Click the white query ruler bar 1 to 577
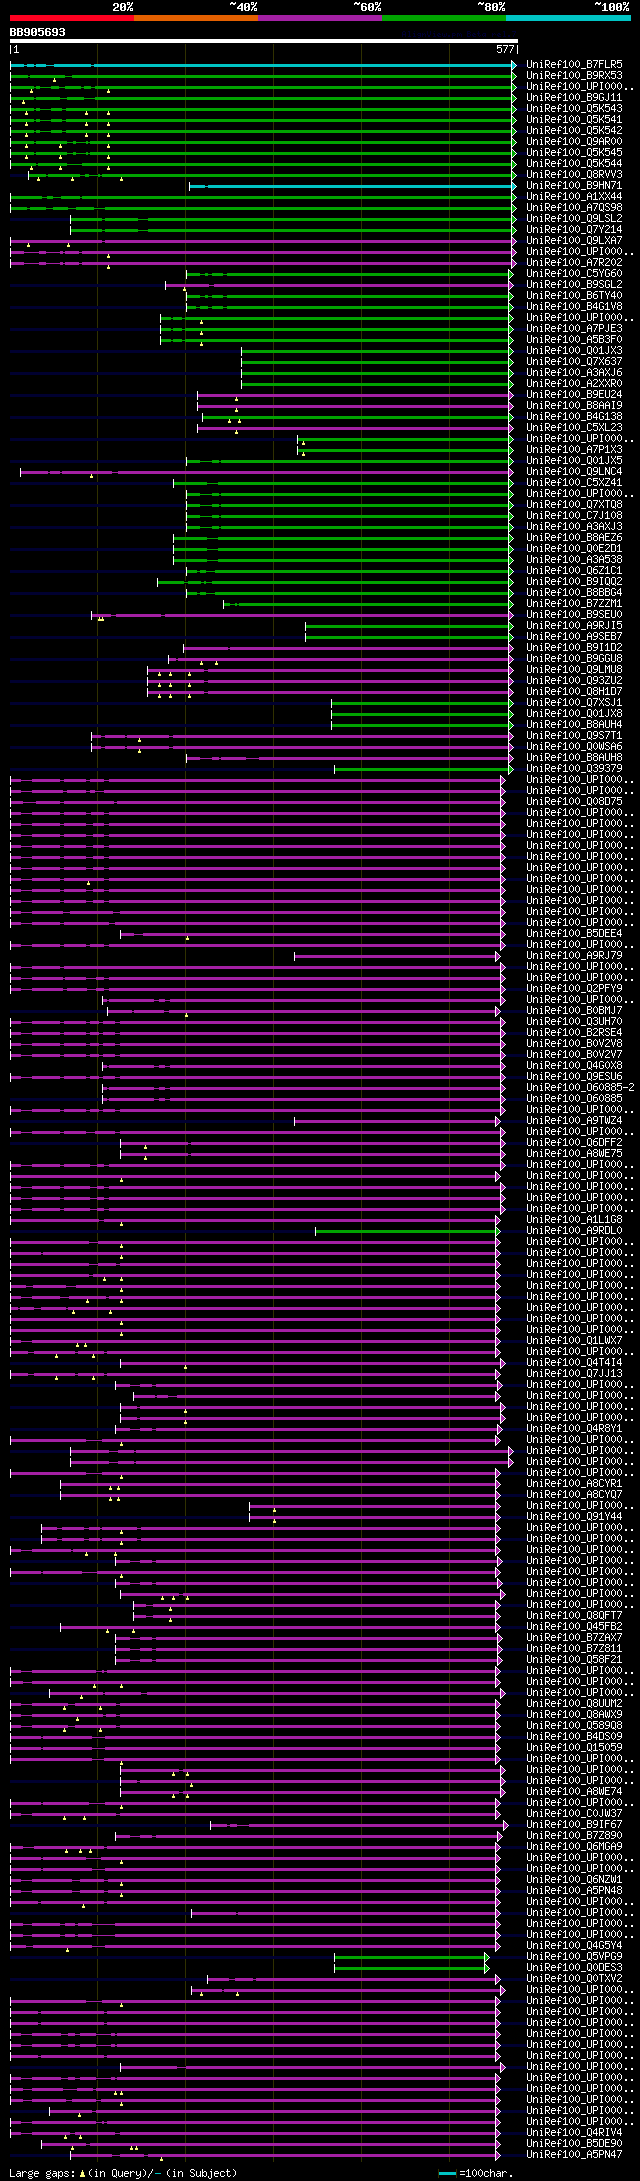The height and width of the screenshot is (2181, 640). point(263,41)
